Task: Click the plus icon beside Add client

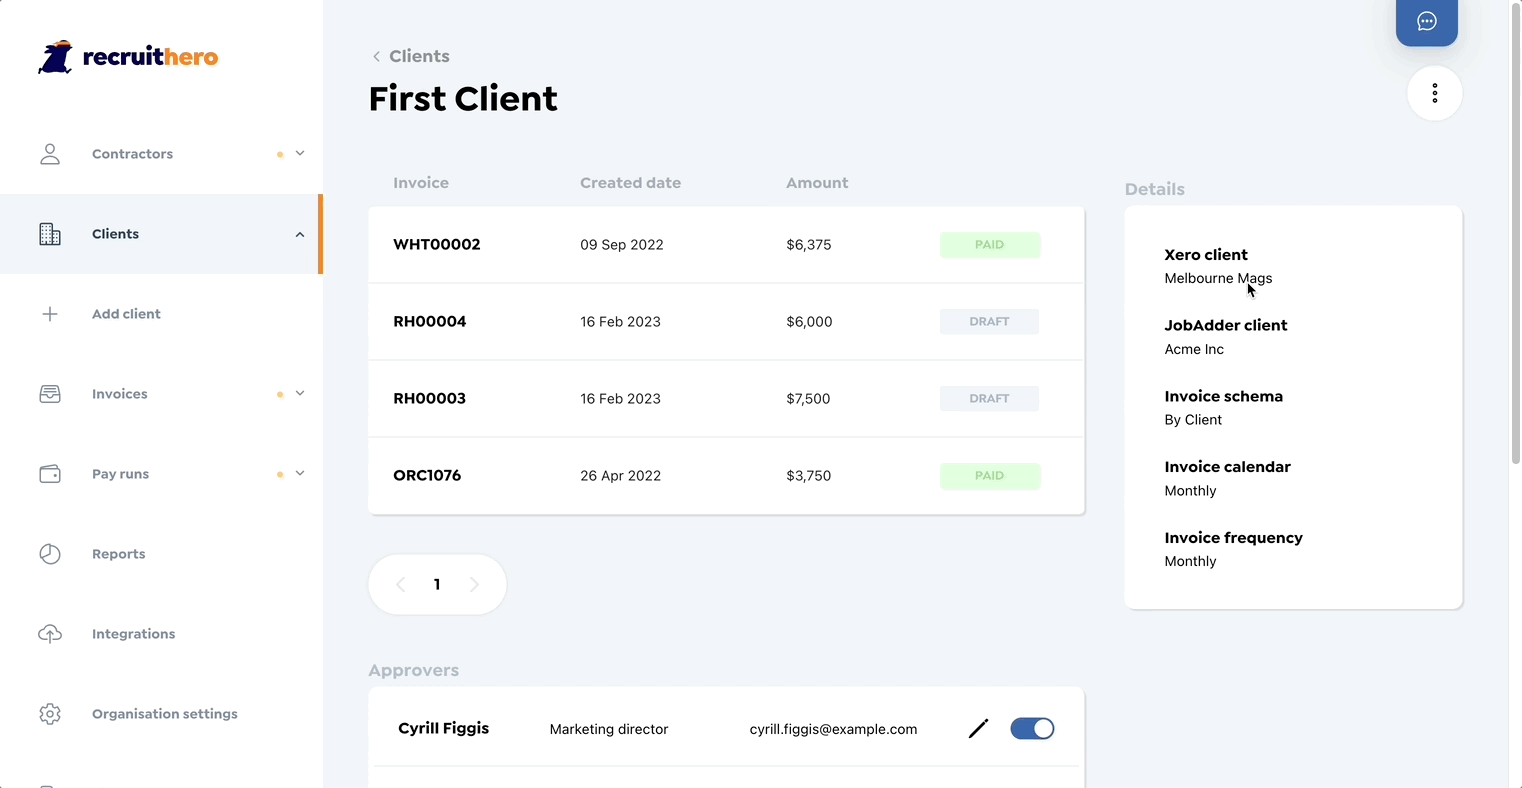Action: 50,314
